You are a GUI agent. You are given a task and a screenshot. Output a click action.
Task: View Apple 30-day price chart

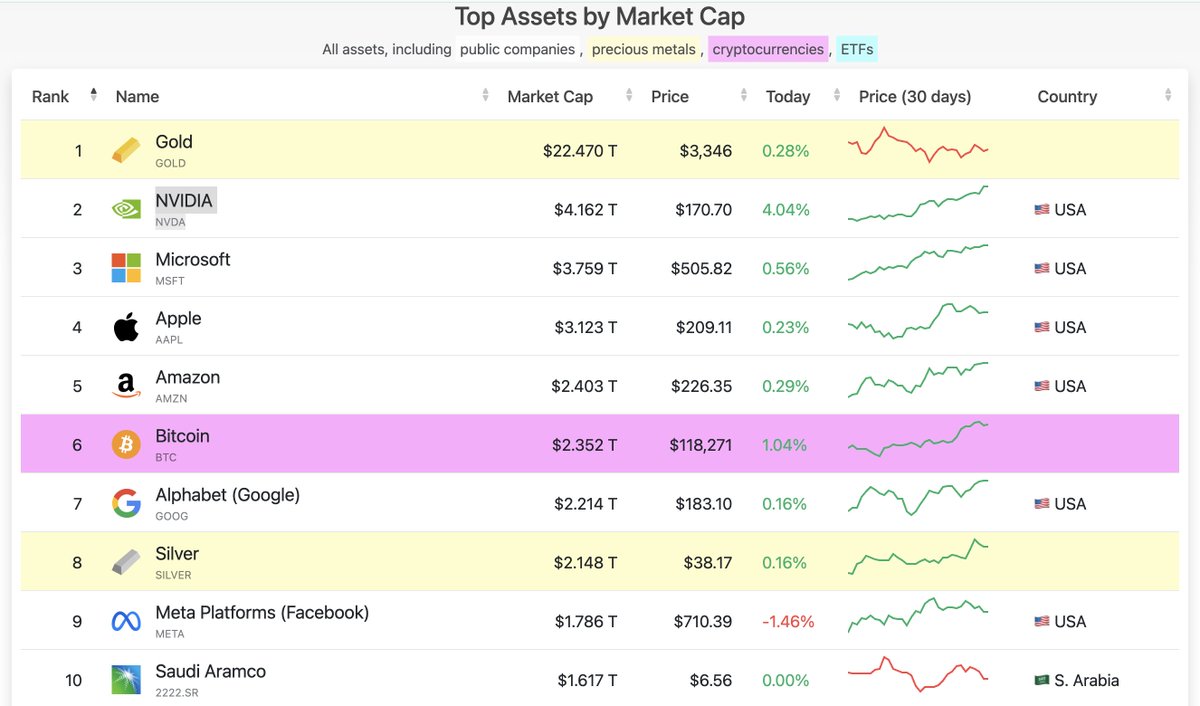(x=918, y=322)
